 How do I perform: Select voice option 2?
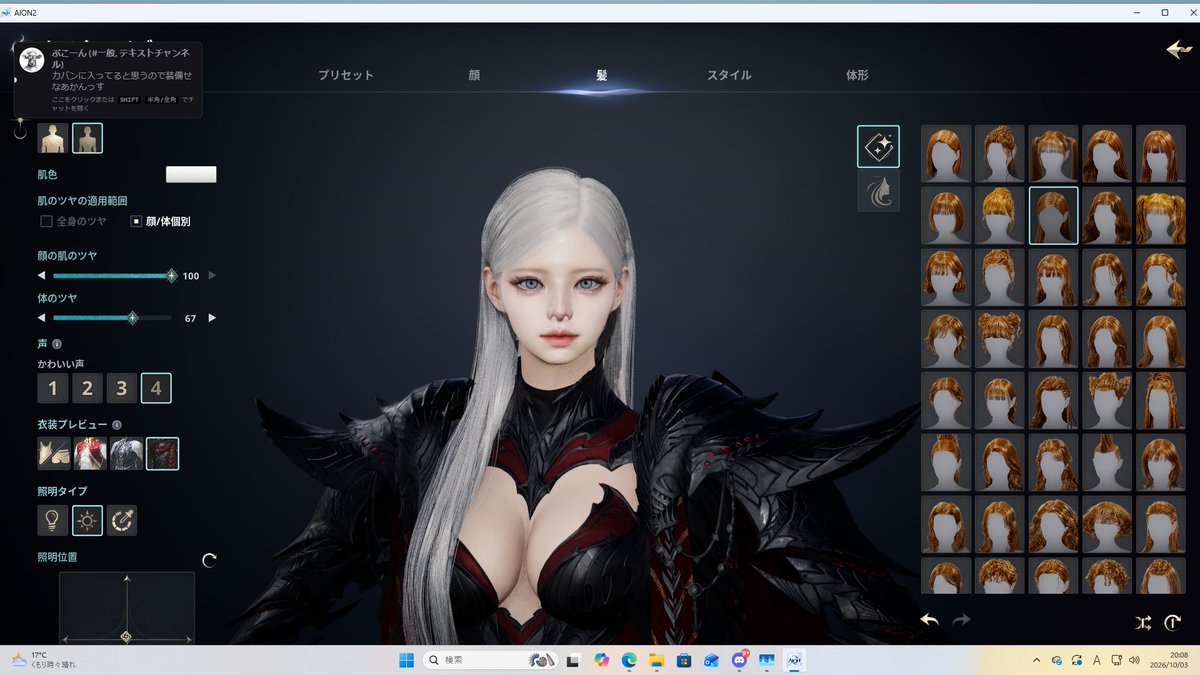[x=87, y=388]
